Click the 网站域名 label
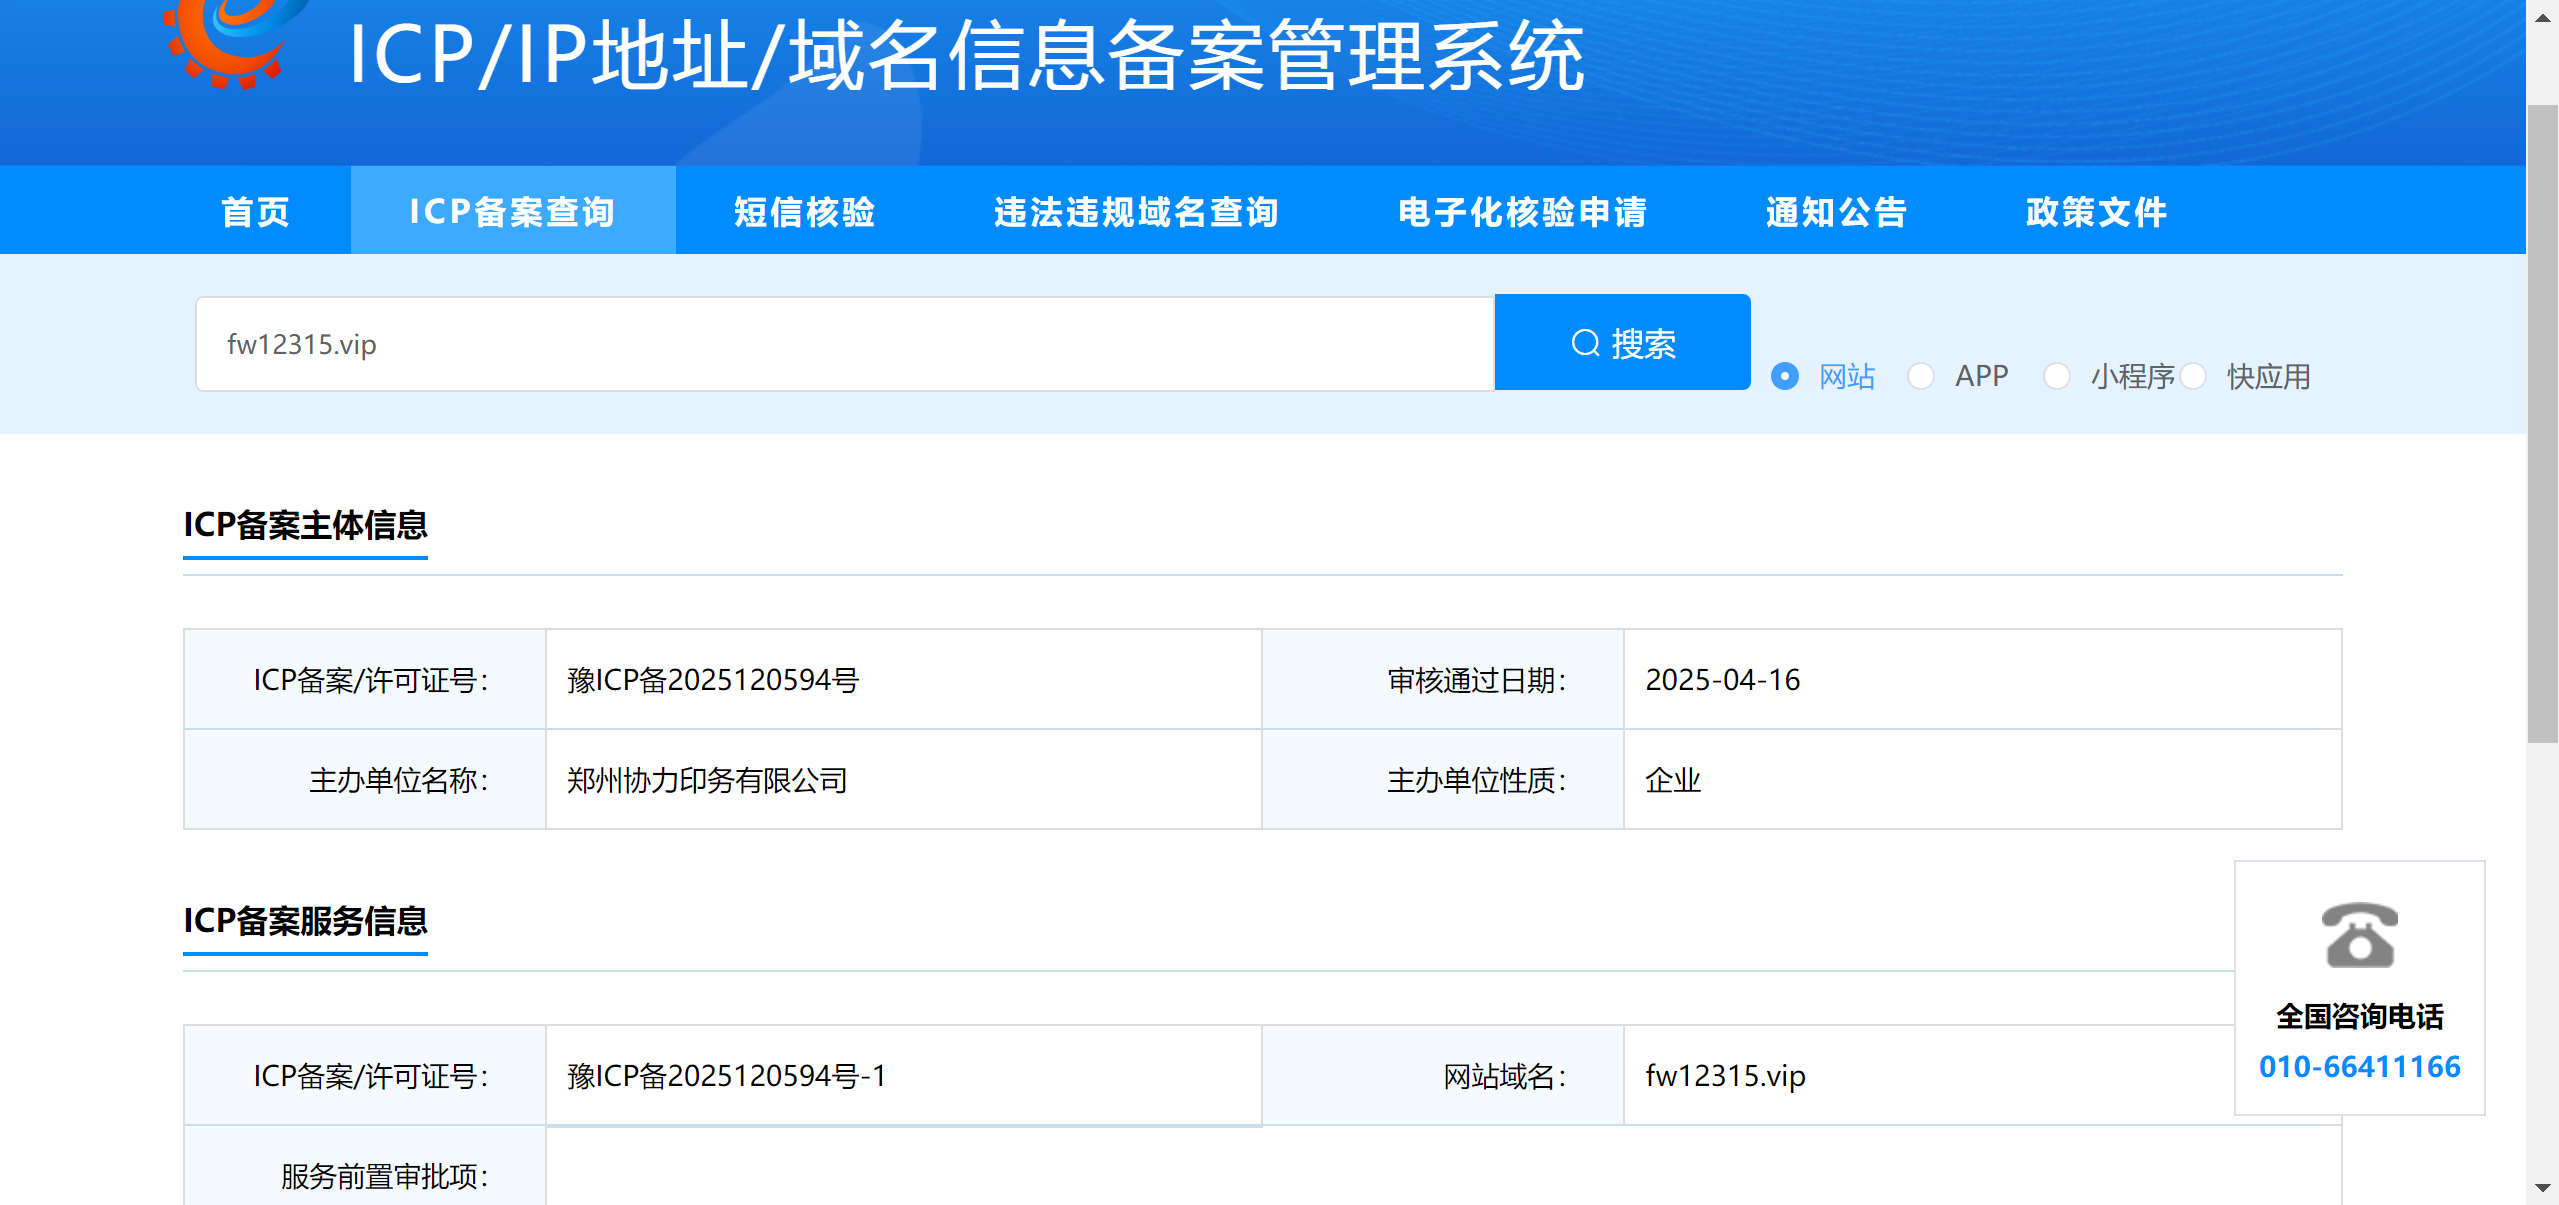 pos(1504,1076)
